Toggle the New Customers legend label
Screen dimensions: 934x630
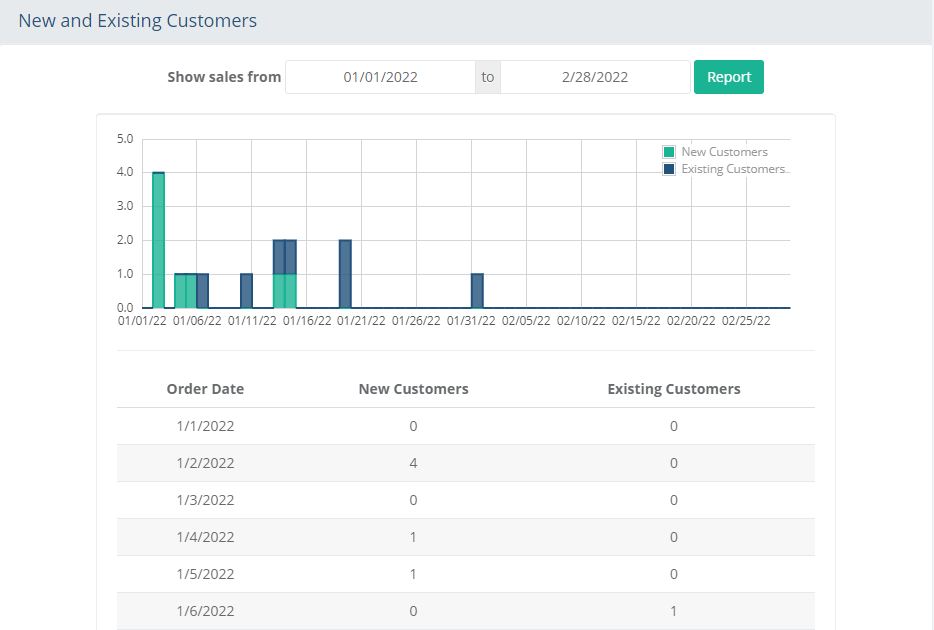tap(724, 152)
